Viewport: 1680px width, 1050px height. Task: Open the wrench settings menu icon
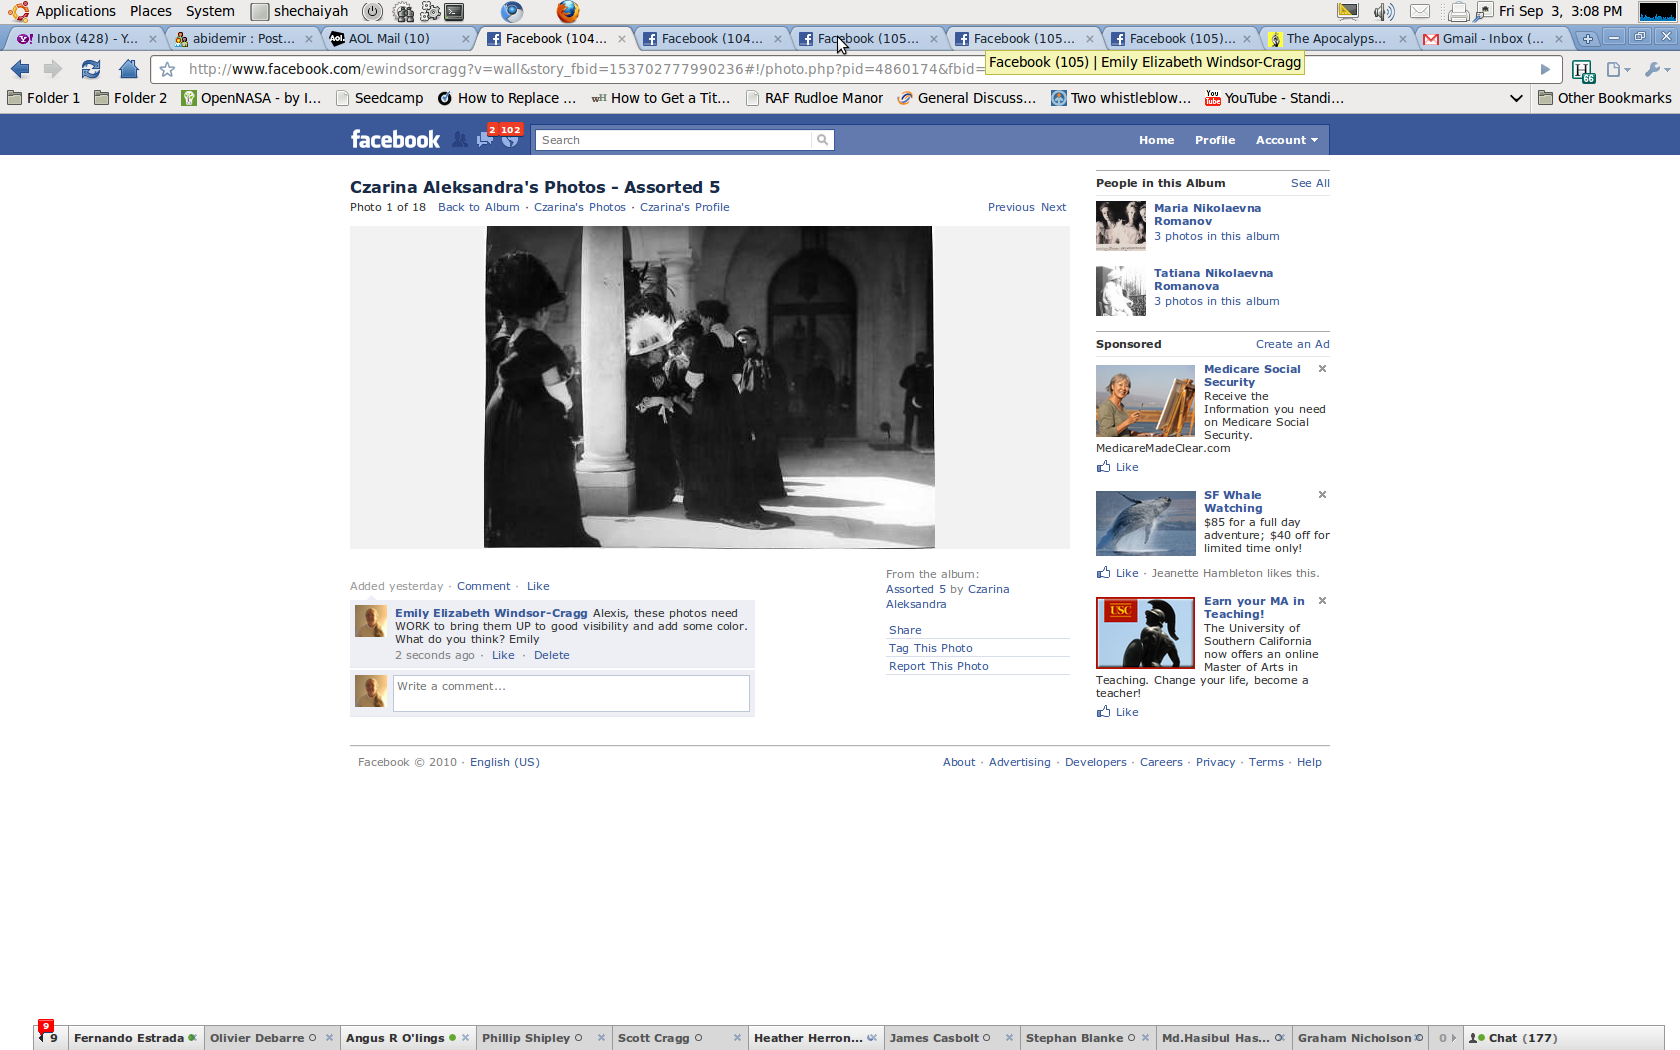click(1655, 69)
